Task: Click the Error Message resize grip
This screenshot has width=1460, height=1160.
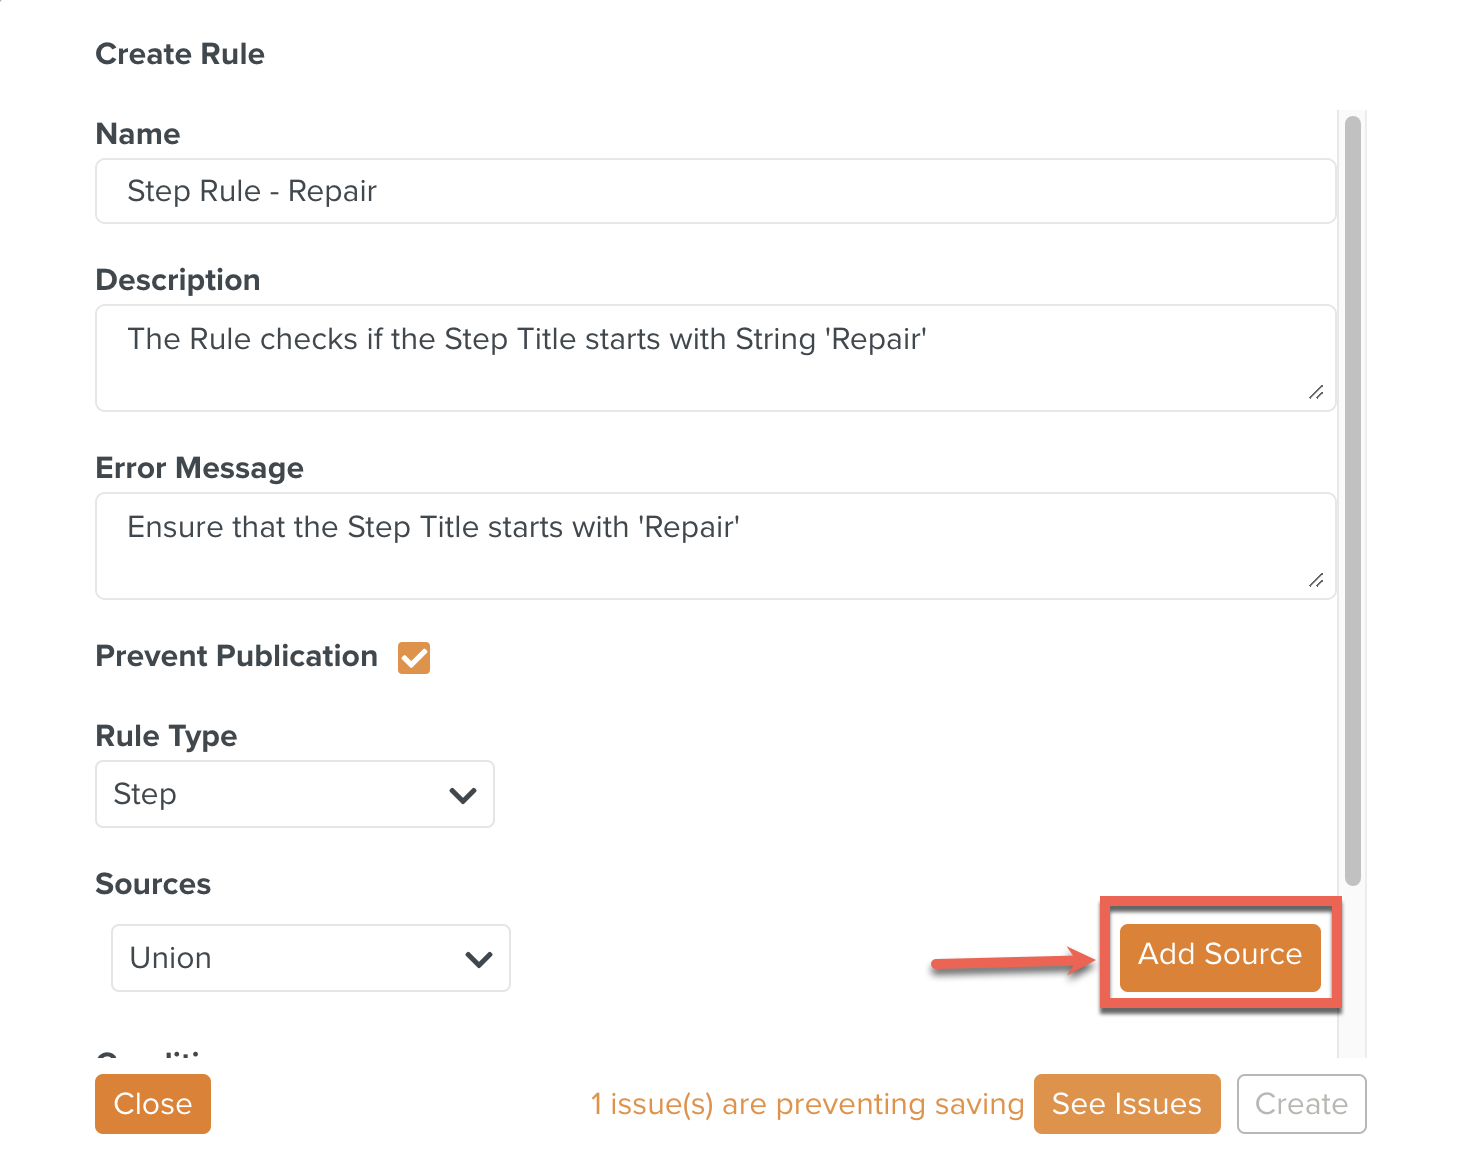Action: coord(1316,580)
